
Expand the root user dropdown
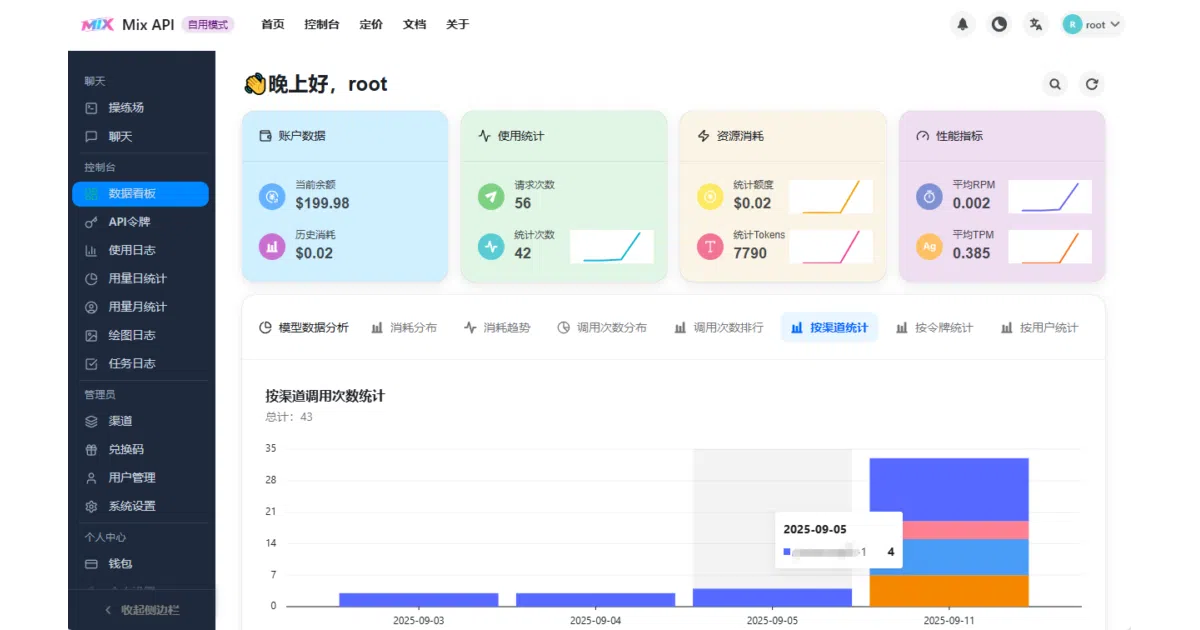click(1093, 24)
